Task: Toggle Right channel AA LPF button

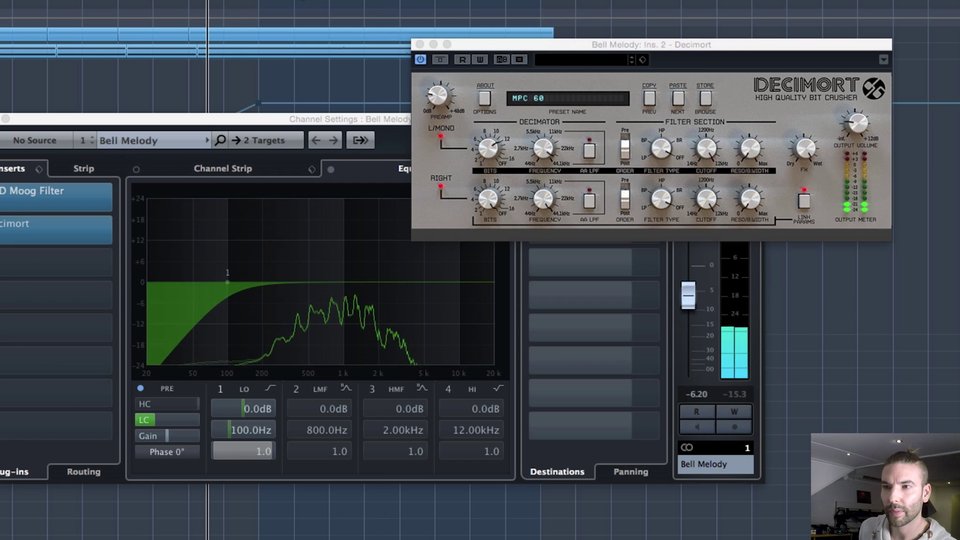Action: click(589, 200)
